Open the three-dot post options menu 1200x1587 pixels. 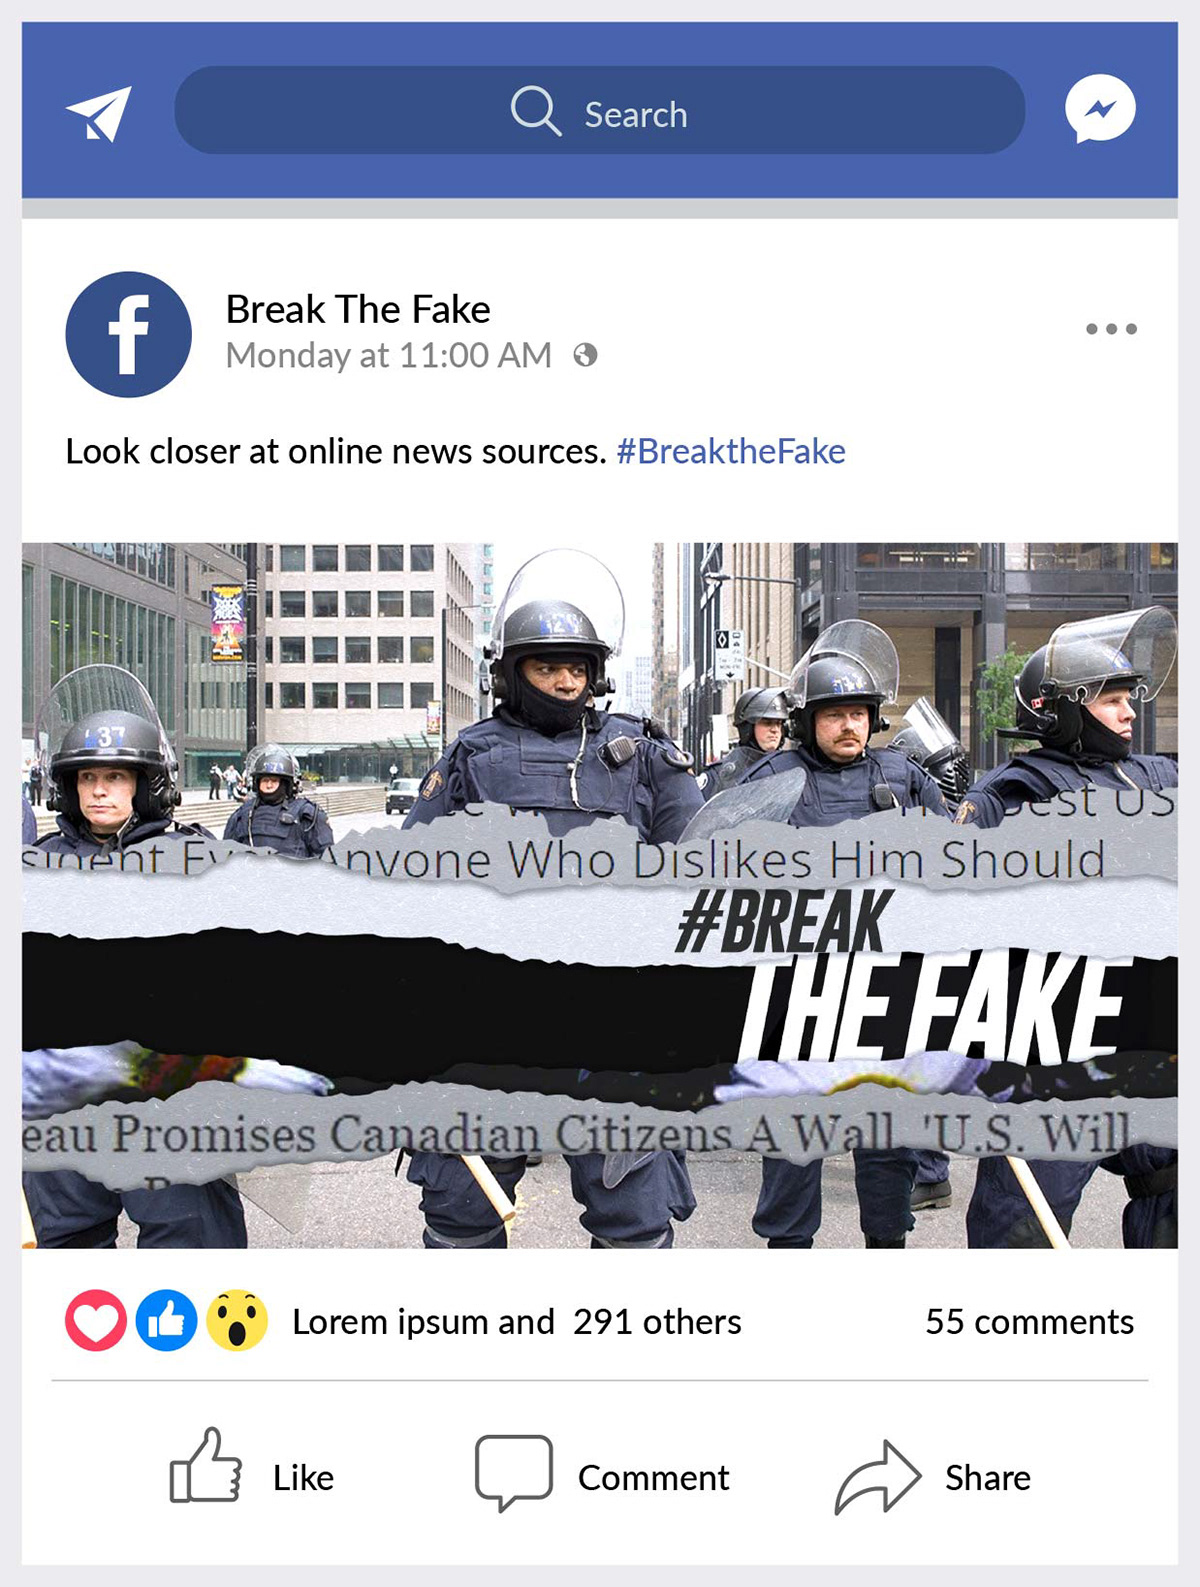pos(1111,329)
